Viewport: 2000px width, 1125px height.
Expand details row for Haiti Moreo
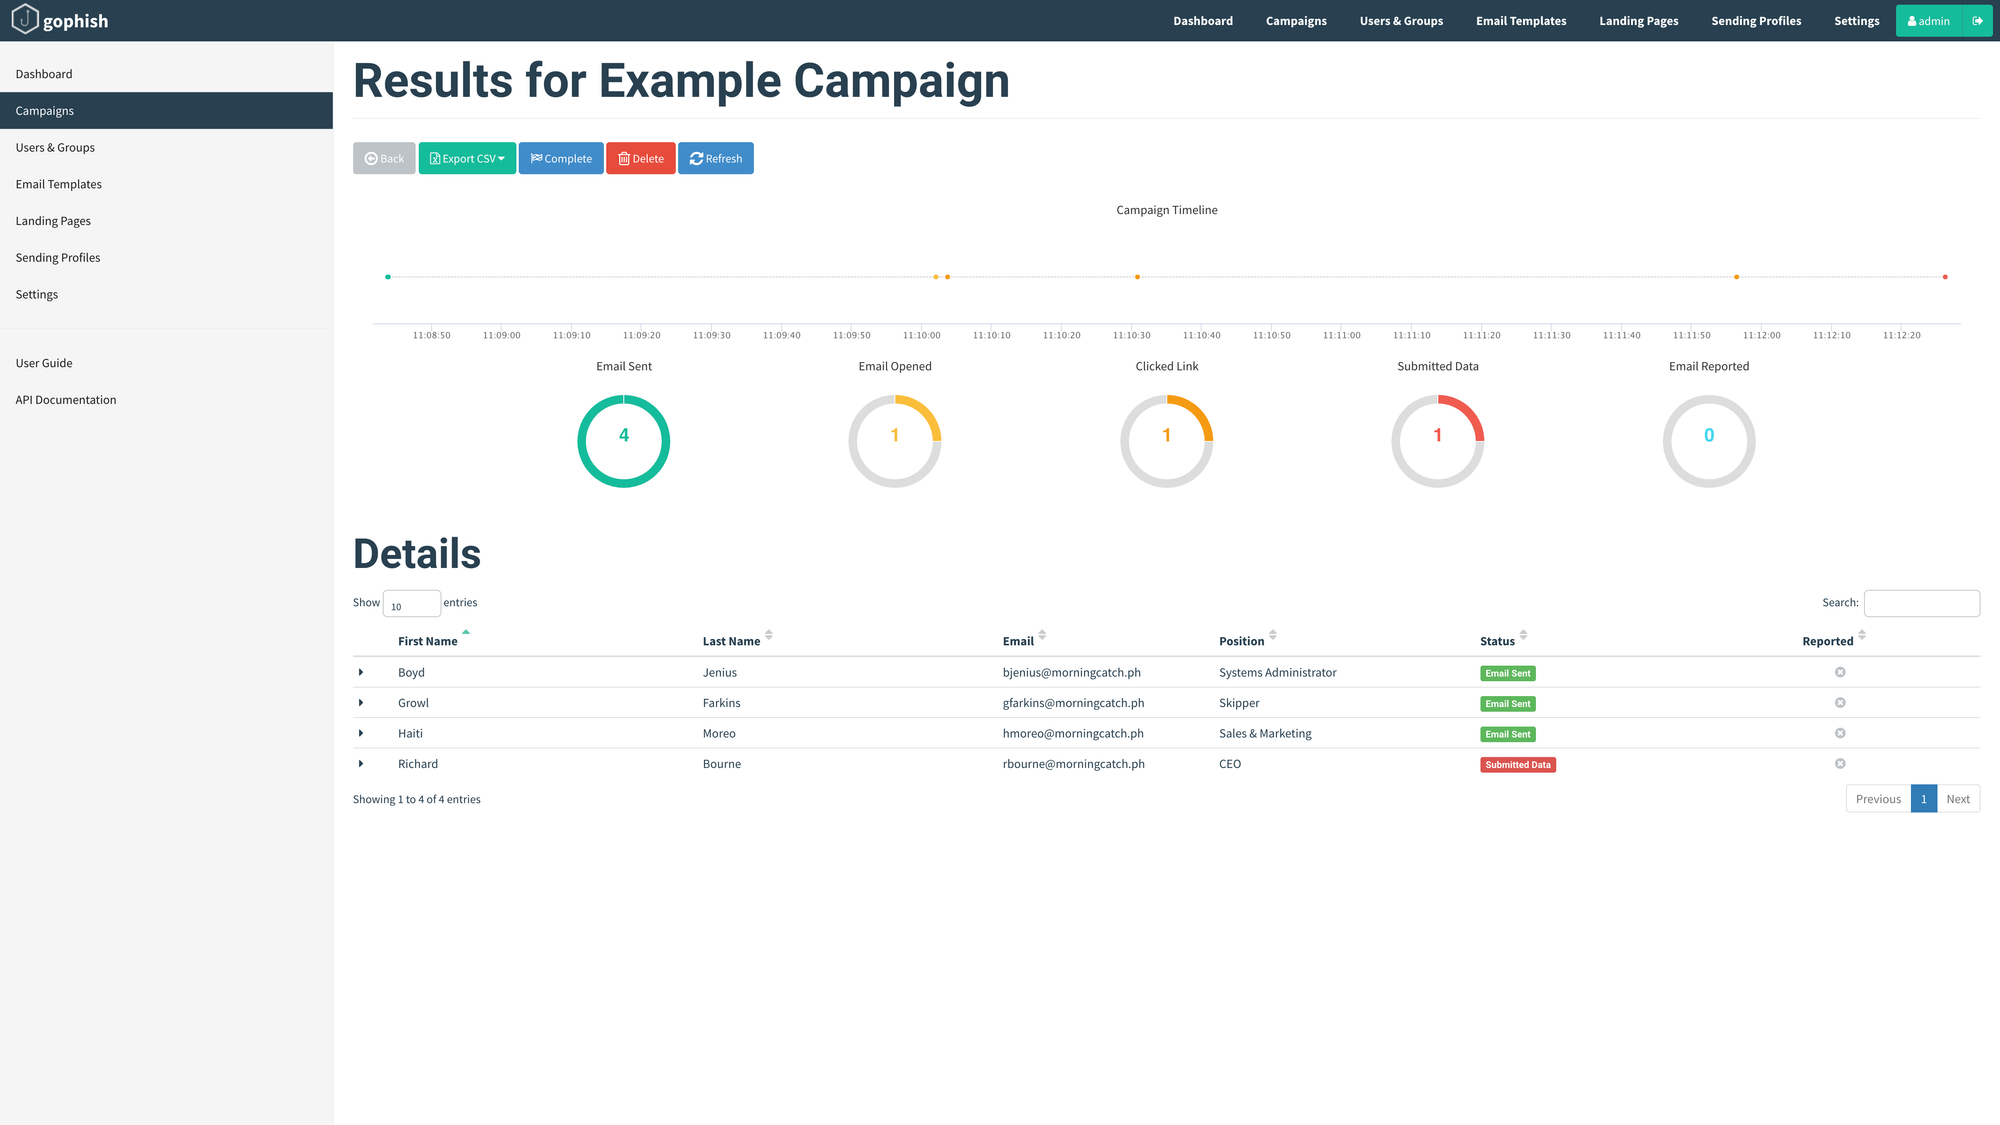tap(361, 733)
